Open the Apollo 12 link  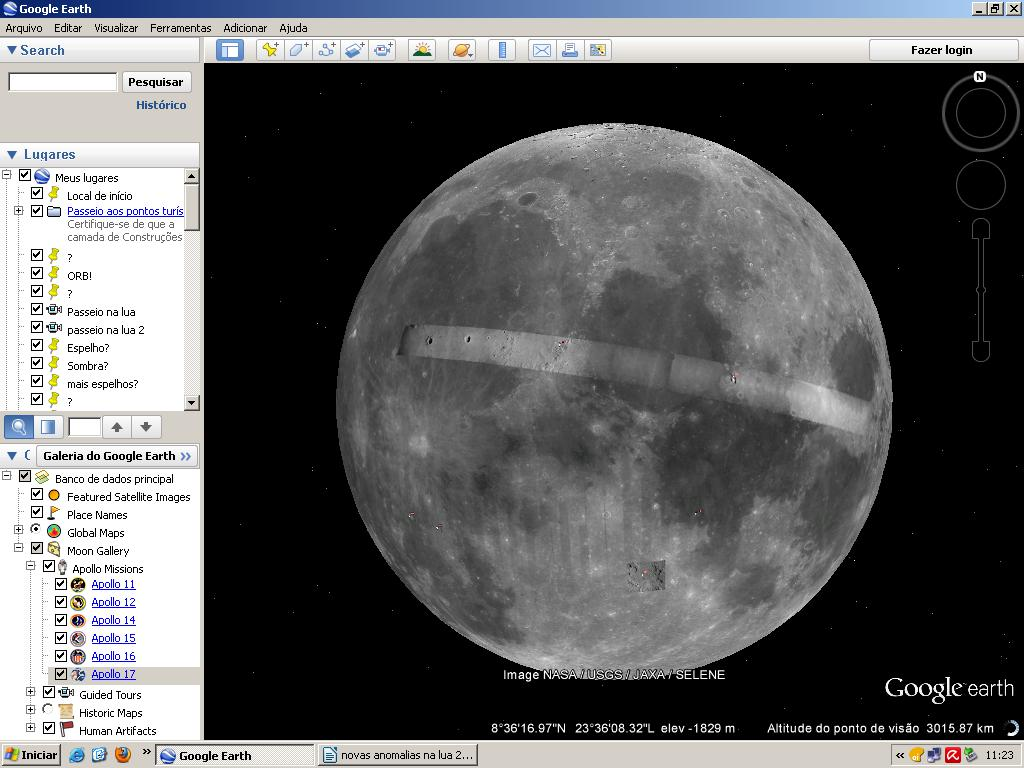click(114, 602)
